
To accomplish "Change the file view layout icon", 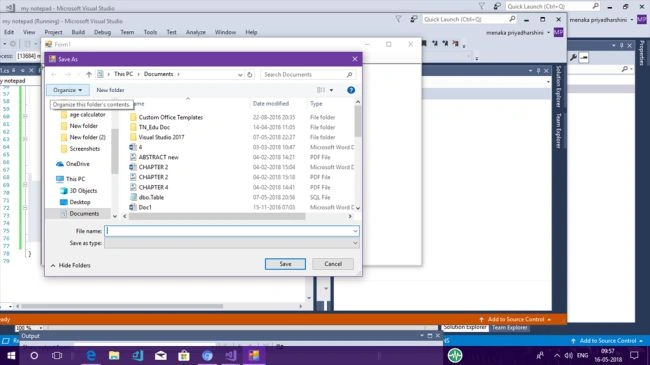I will [x=321, y=90].
